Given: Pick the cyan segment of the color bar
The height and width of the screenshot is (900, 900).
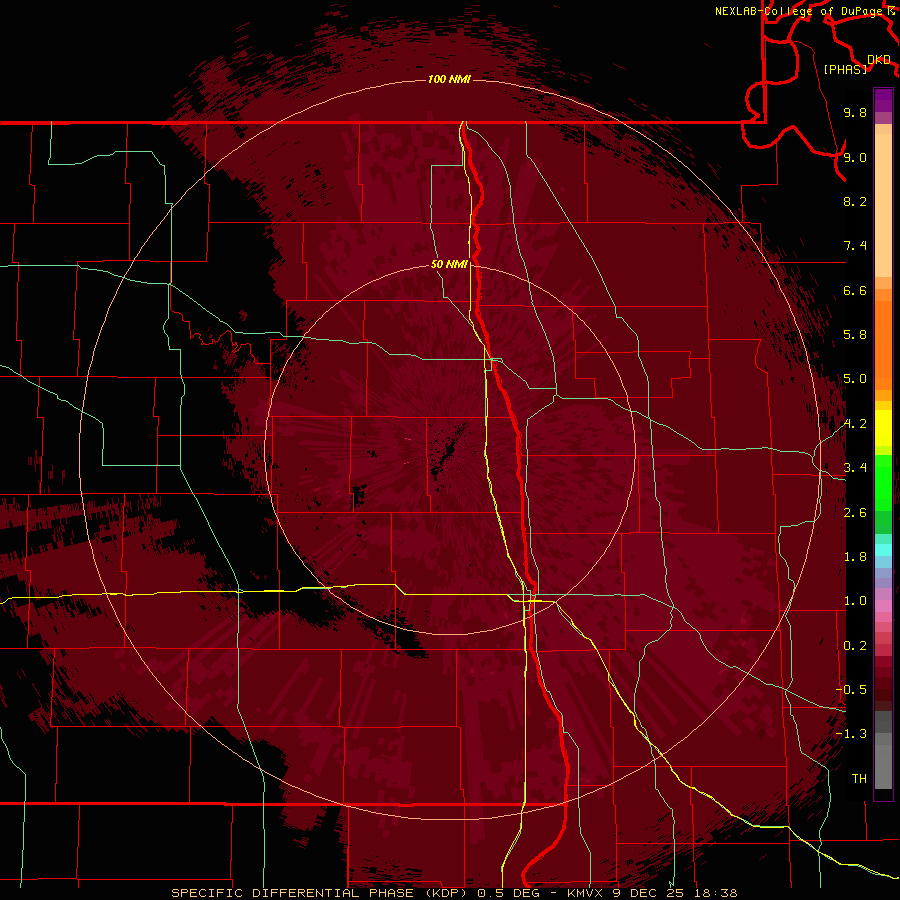Looking at the screenshot, I should tap(883, 549).
